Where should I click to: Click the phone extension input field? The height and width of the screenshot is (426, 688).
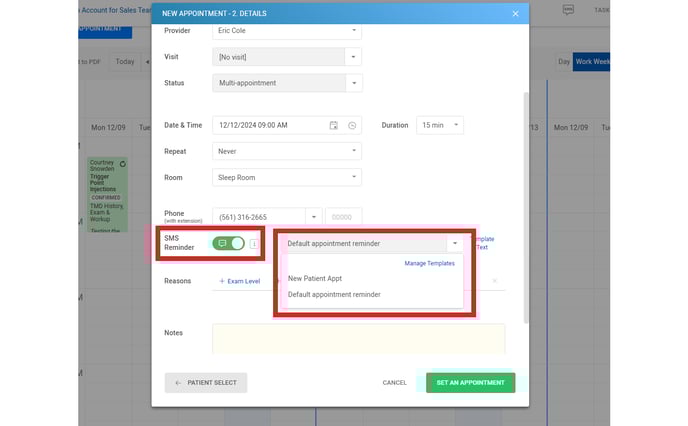(x=344, y=217)
